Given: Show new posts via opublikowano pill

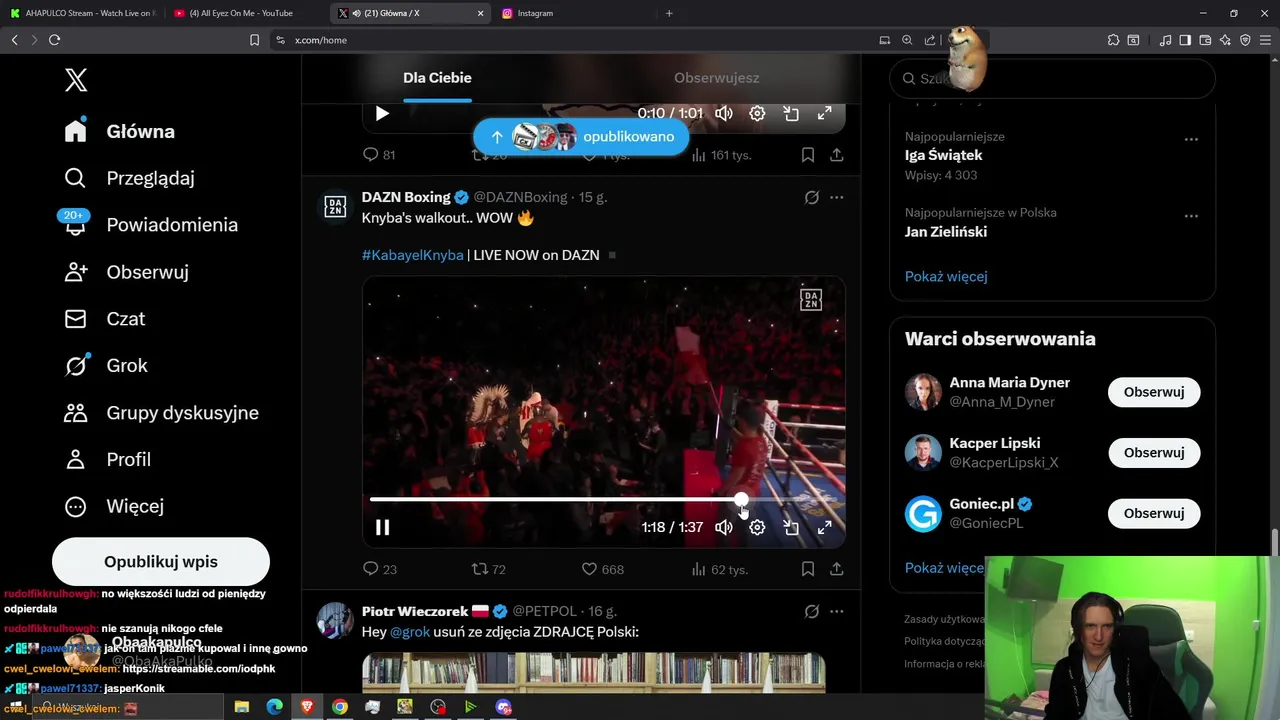Looking at the screenshot, I should (581, 137).
